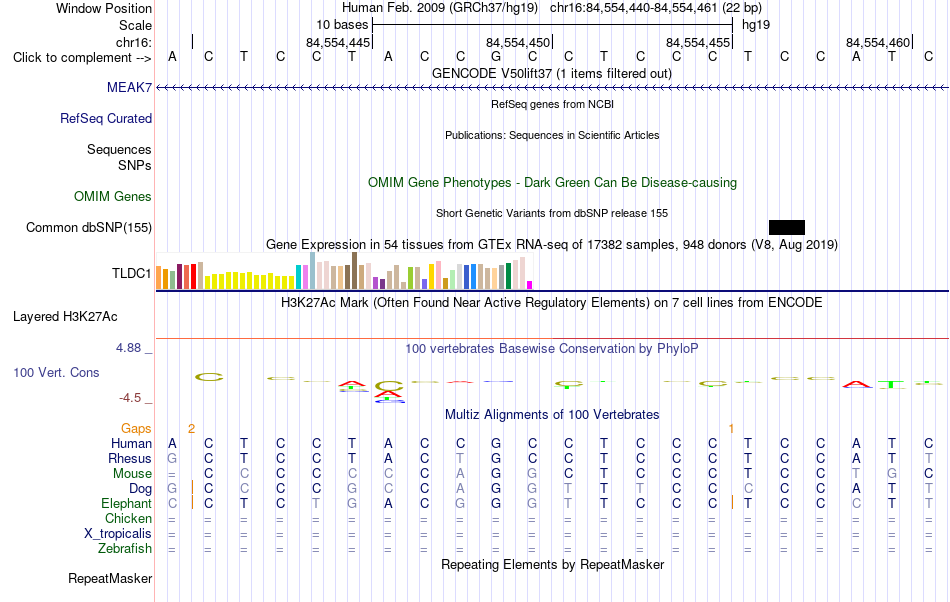Viewport: 950px width, 602px height.
Task: Click the chr16 position label 84,554,455
Action: 698,42
